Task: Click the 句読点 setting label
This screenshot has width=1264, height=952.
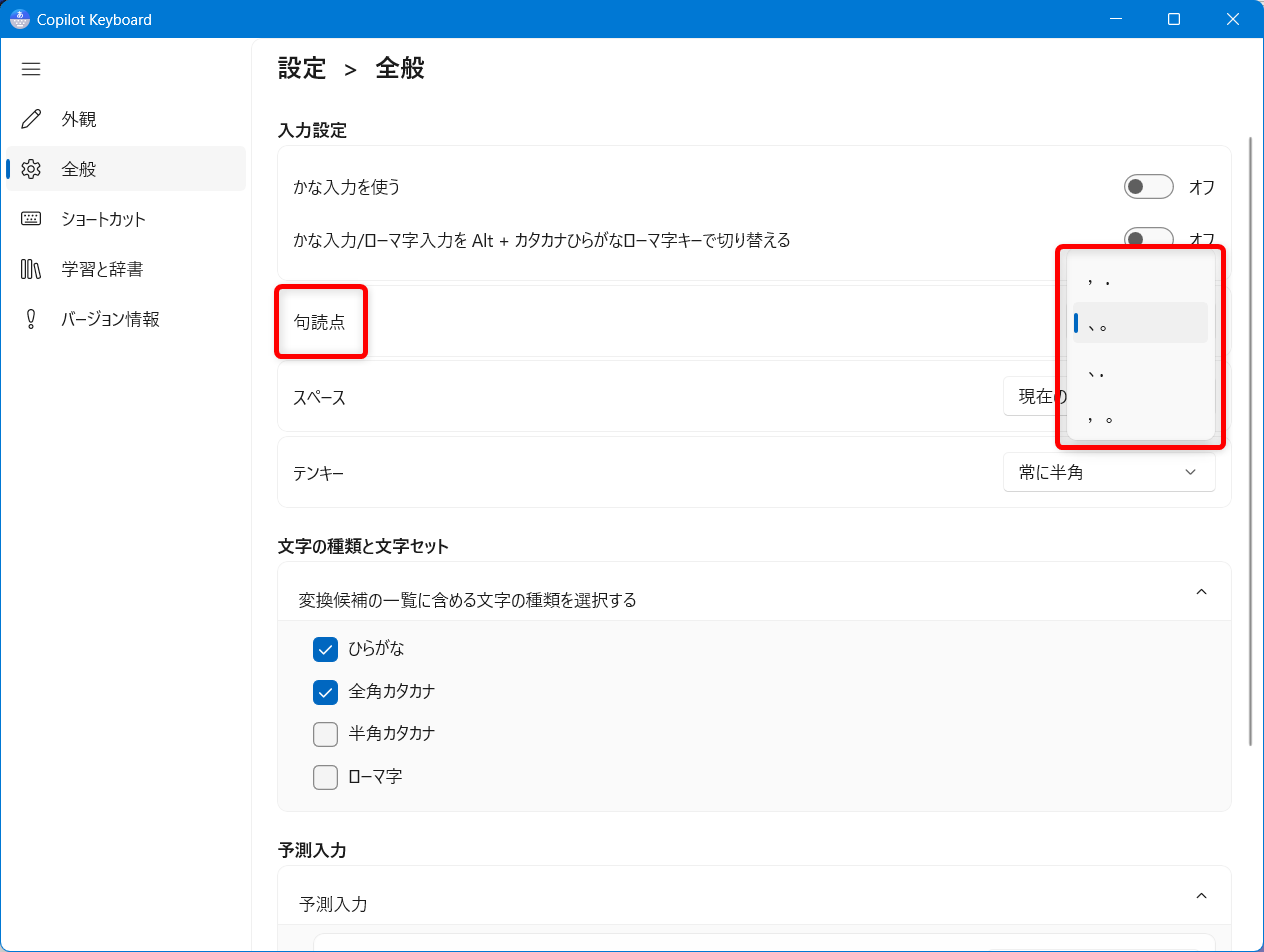Action: pos(320,322)
